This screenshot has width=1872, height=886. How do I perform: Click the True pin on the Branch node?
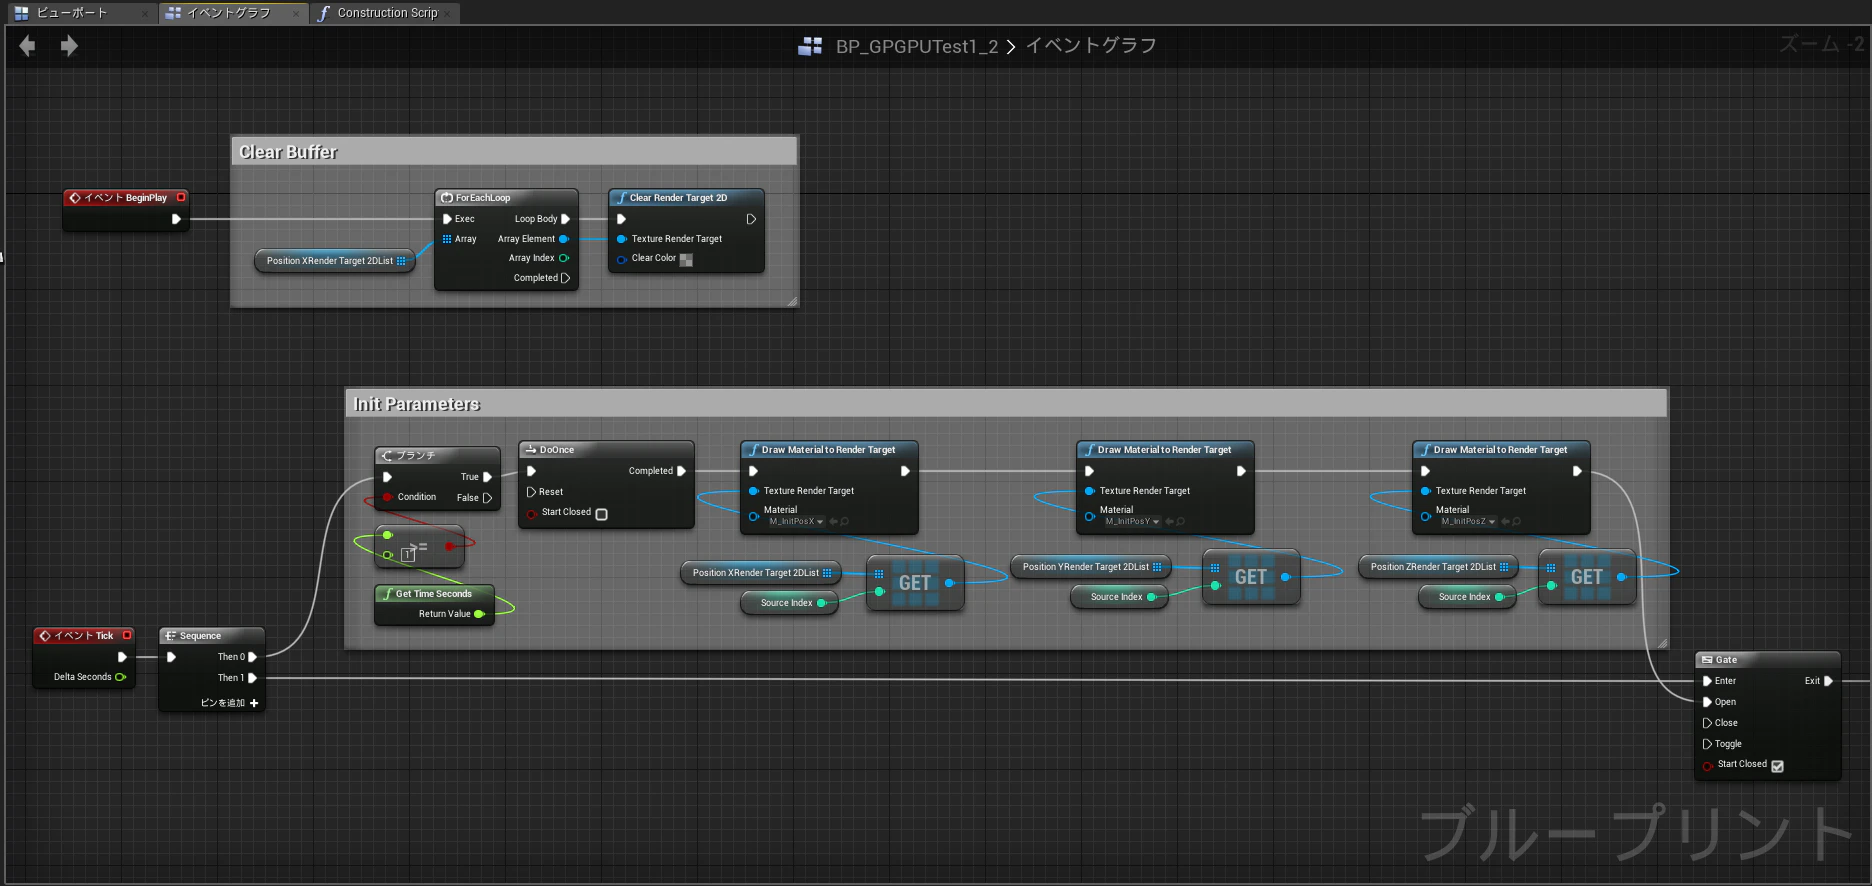tap(487, 477)
